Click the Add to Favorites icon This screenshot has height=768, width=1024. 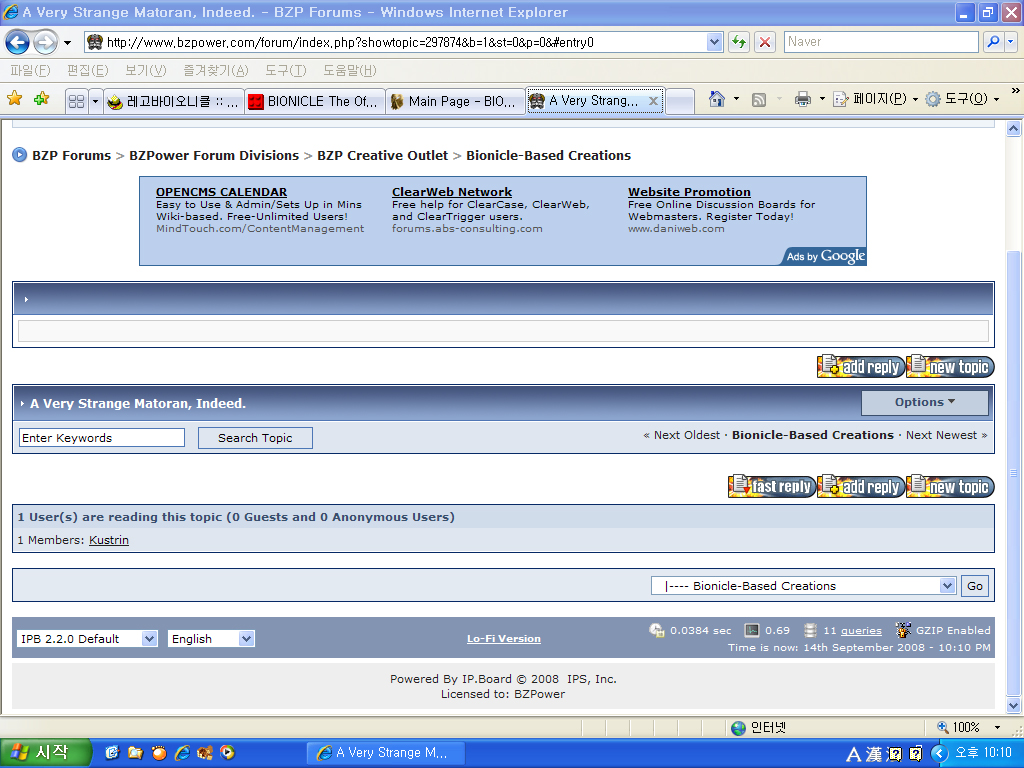click(41, 99)
